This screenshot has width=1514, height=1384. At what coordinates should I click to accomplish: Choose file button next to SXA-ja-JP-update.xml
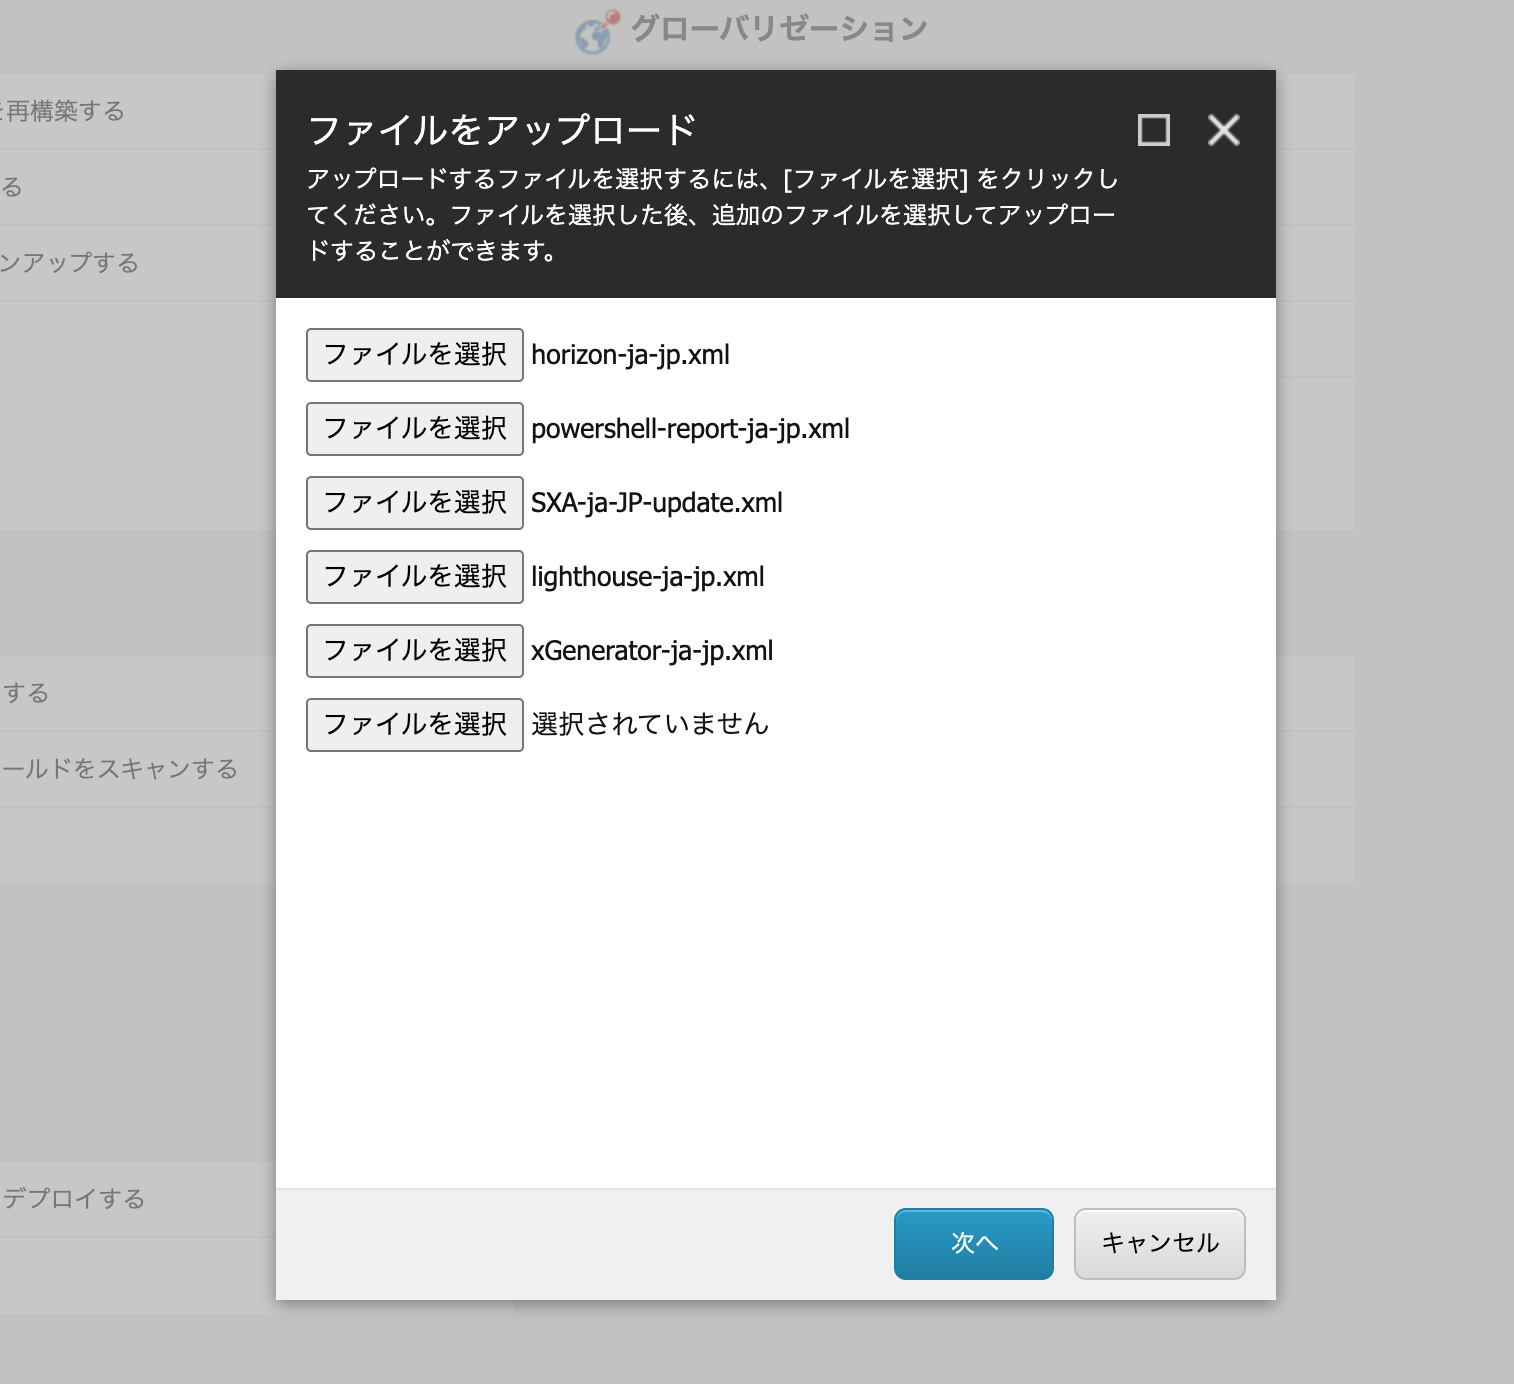(415, 503)
